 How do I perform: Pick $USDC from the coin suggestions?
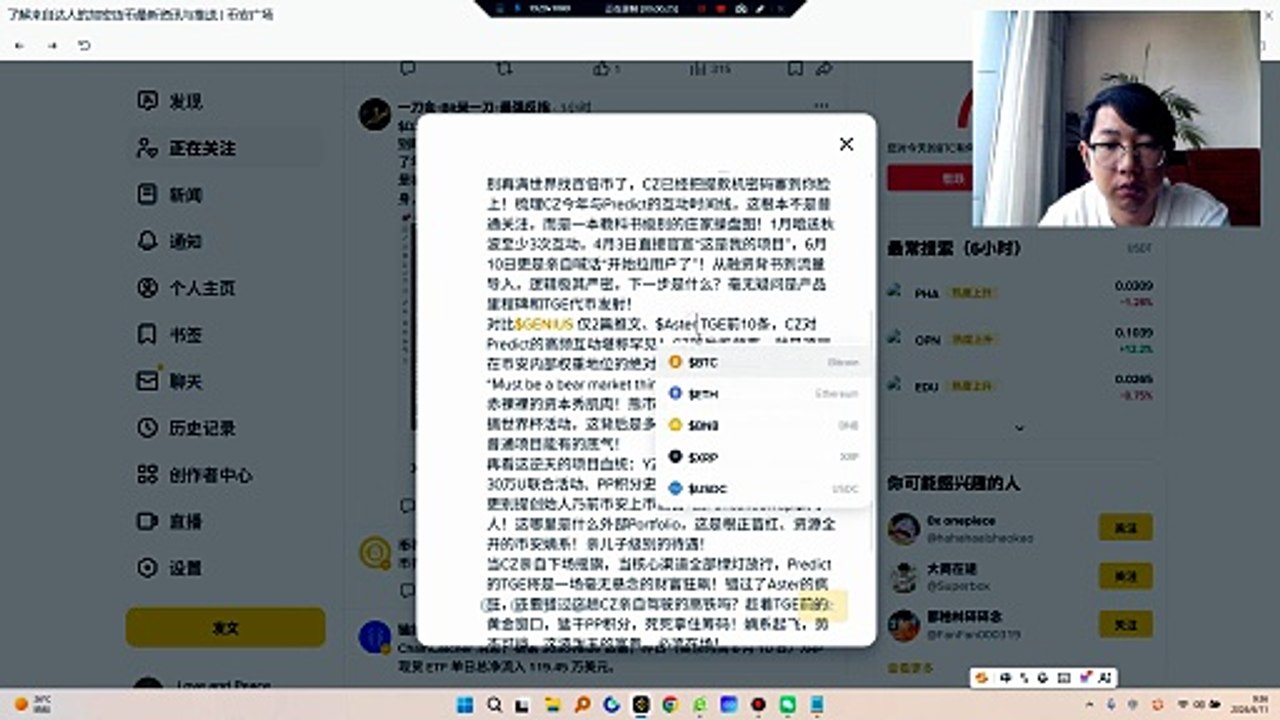tap(765, 489)
